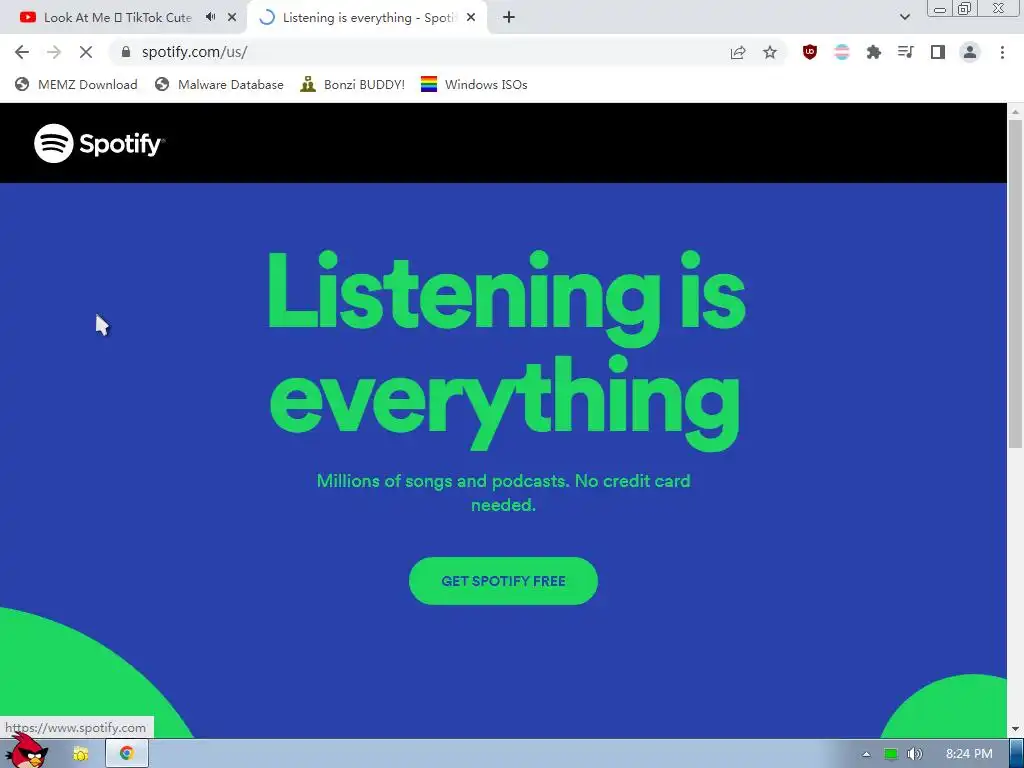
Task: Open the uBlock Origin extension icon
Action: click(810, 52)
